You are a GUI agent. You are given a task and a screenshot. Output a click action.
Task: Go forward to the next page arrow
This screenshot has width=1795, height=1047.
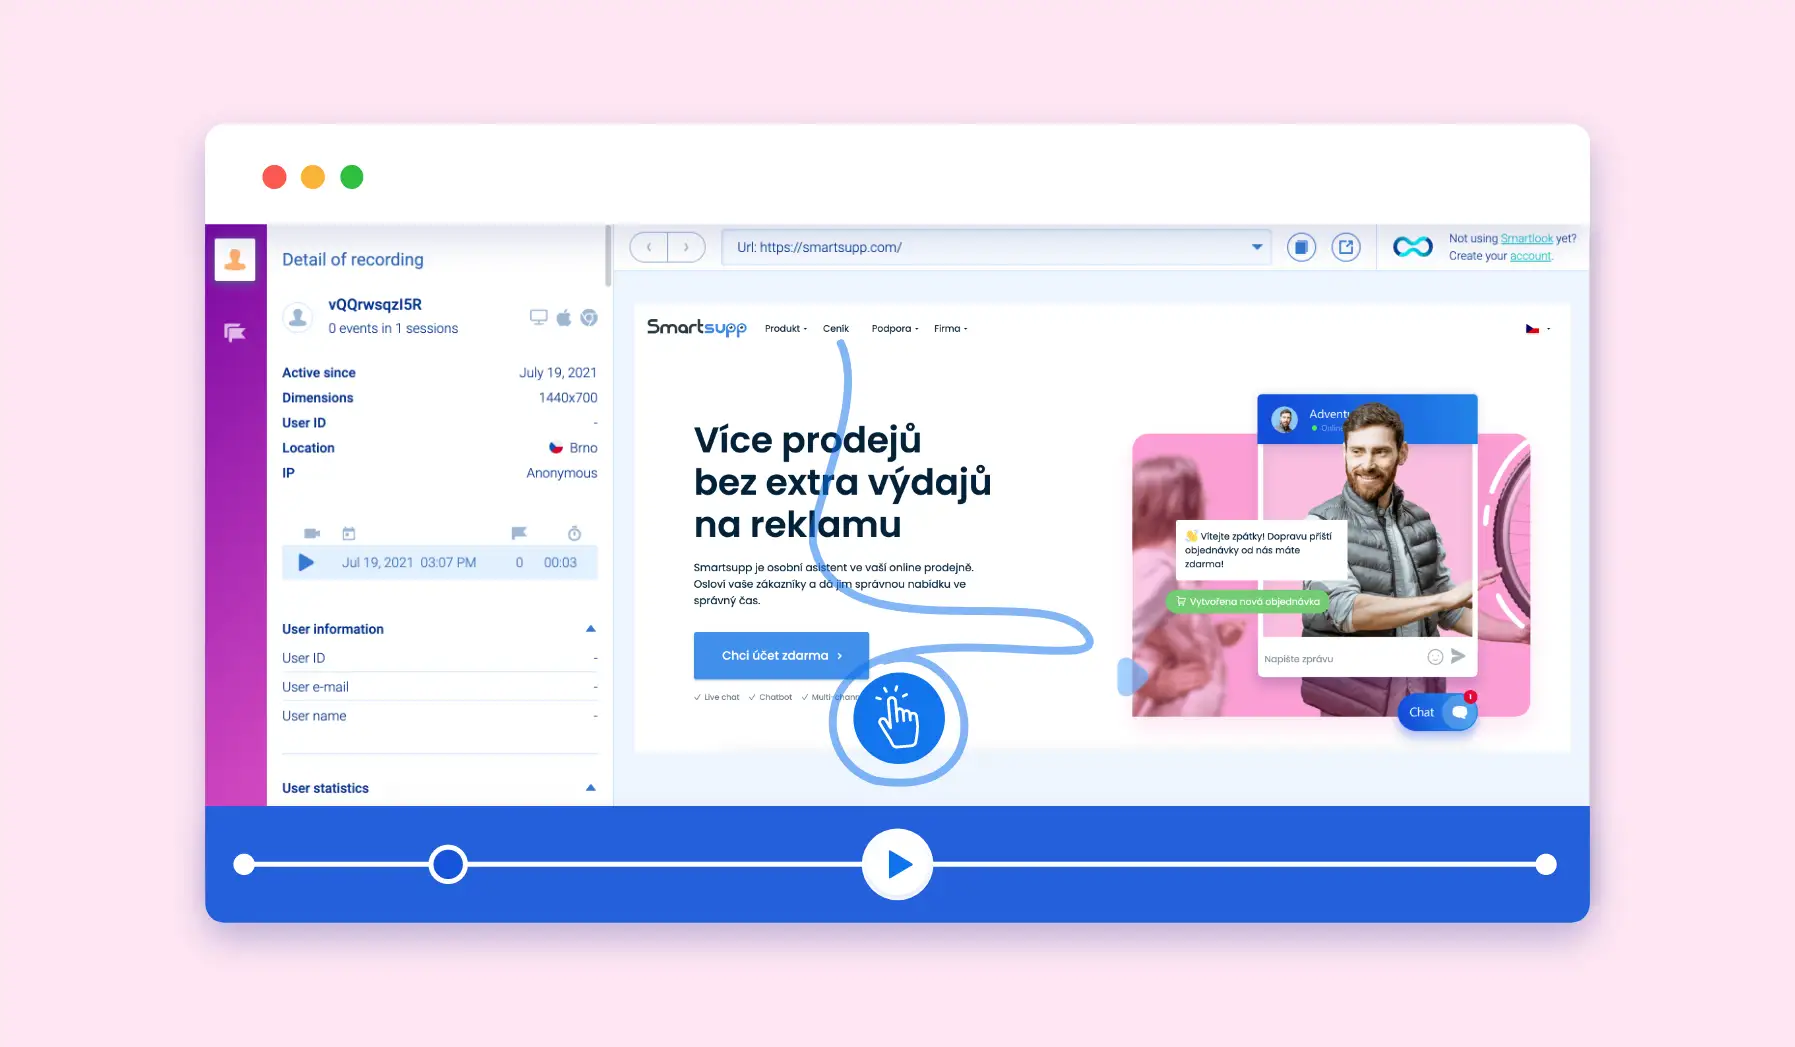(x=686, y=247)
